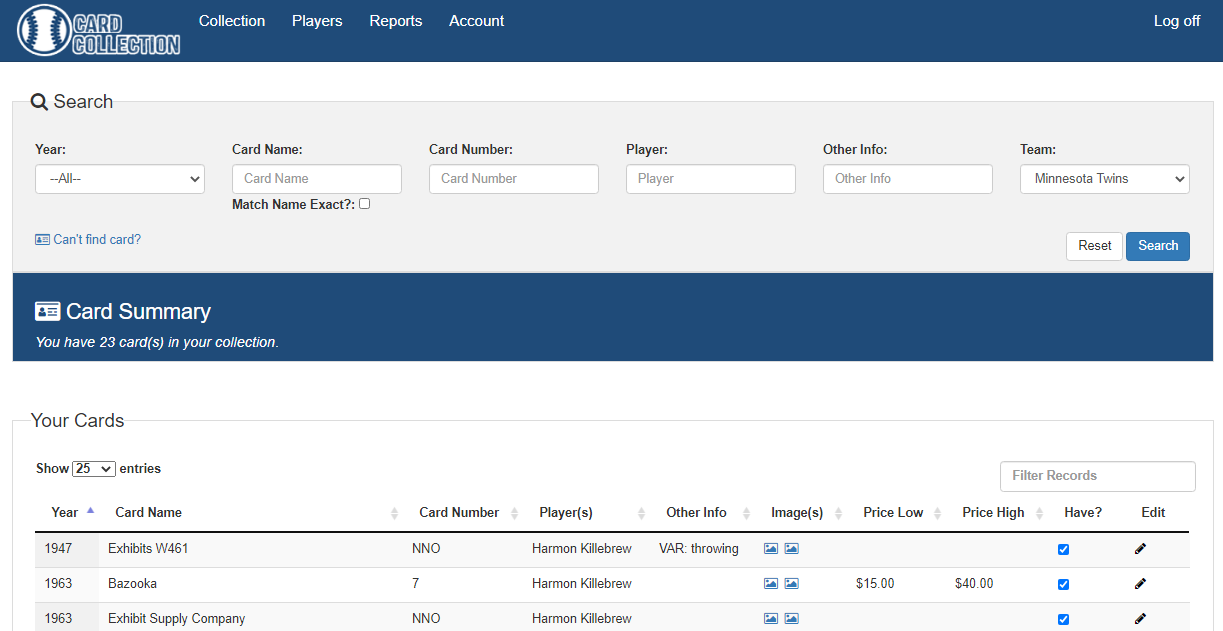The width and height of the screenshot is (1223, 631).
Task: Click the Filter Records input box
Action: tap(1097, 476)
